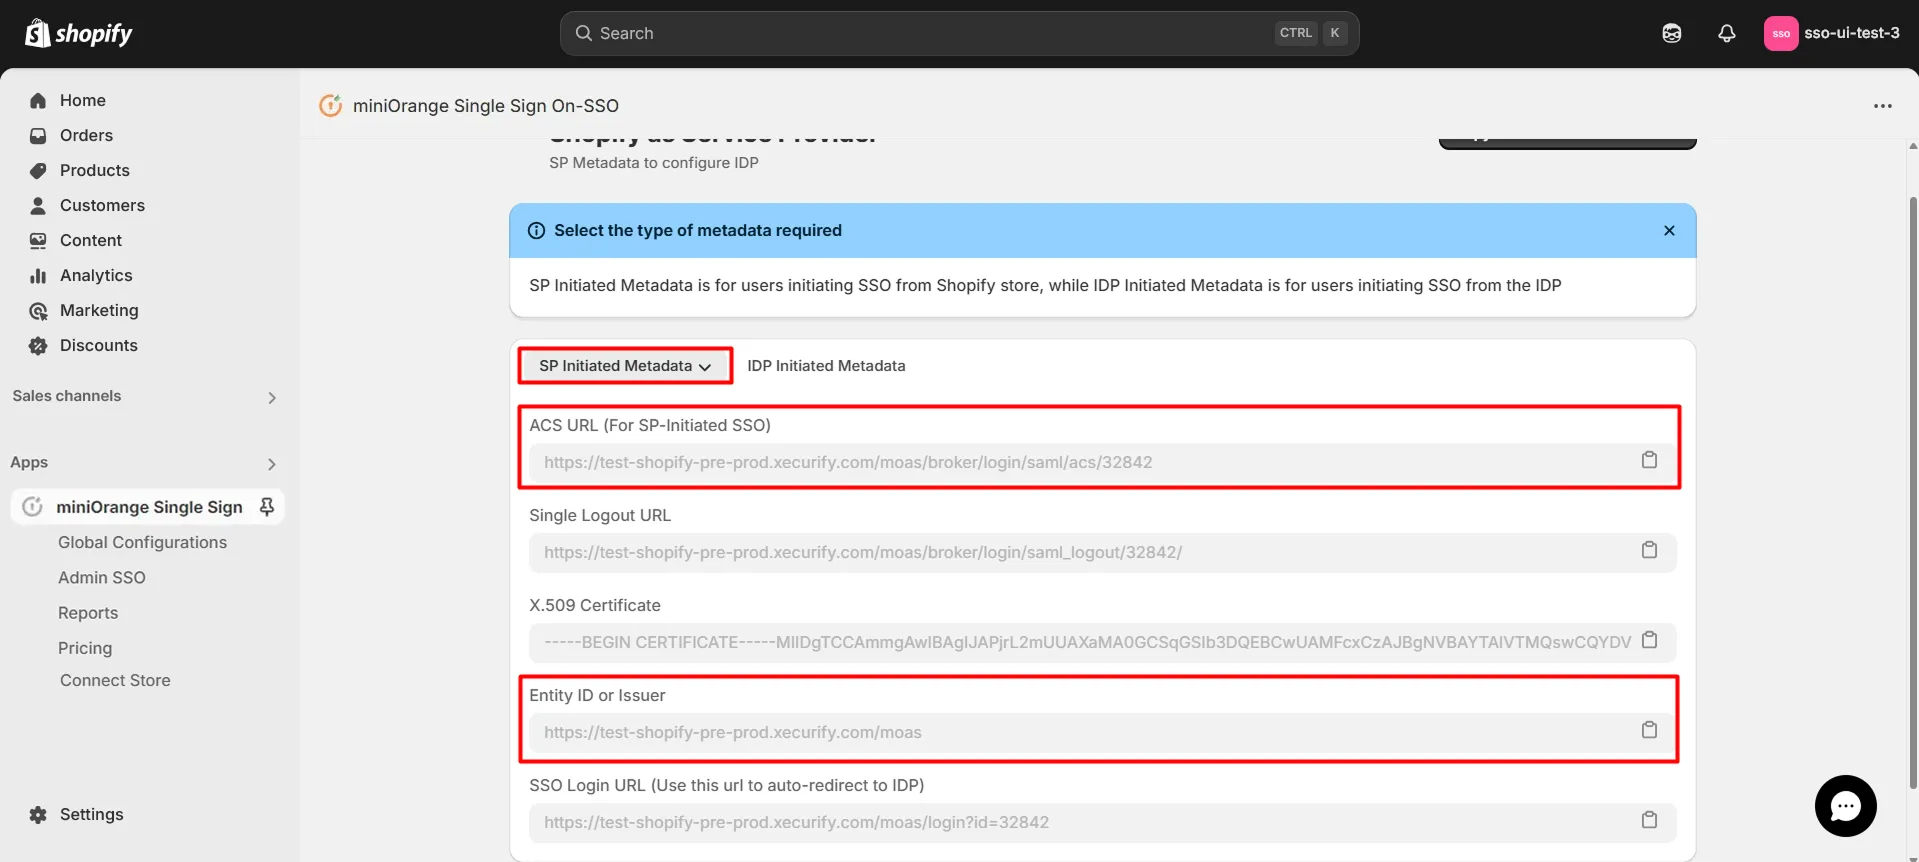This screenshot has height=862, width=1919.
Task: Copy the SSO Login URL
Action: click(x=1649, y=820)
